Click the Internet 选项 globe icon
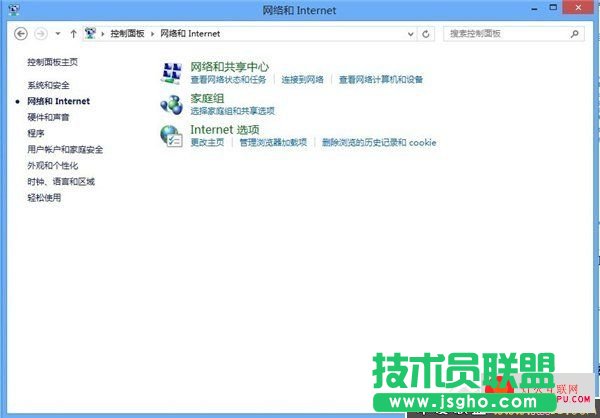Viewport: 600px width, 418px height. point(171,136)
